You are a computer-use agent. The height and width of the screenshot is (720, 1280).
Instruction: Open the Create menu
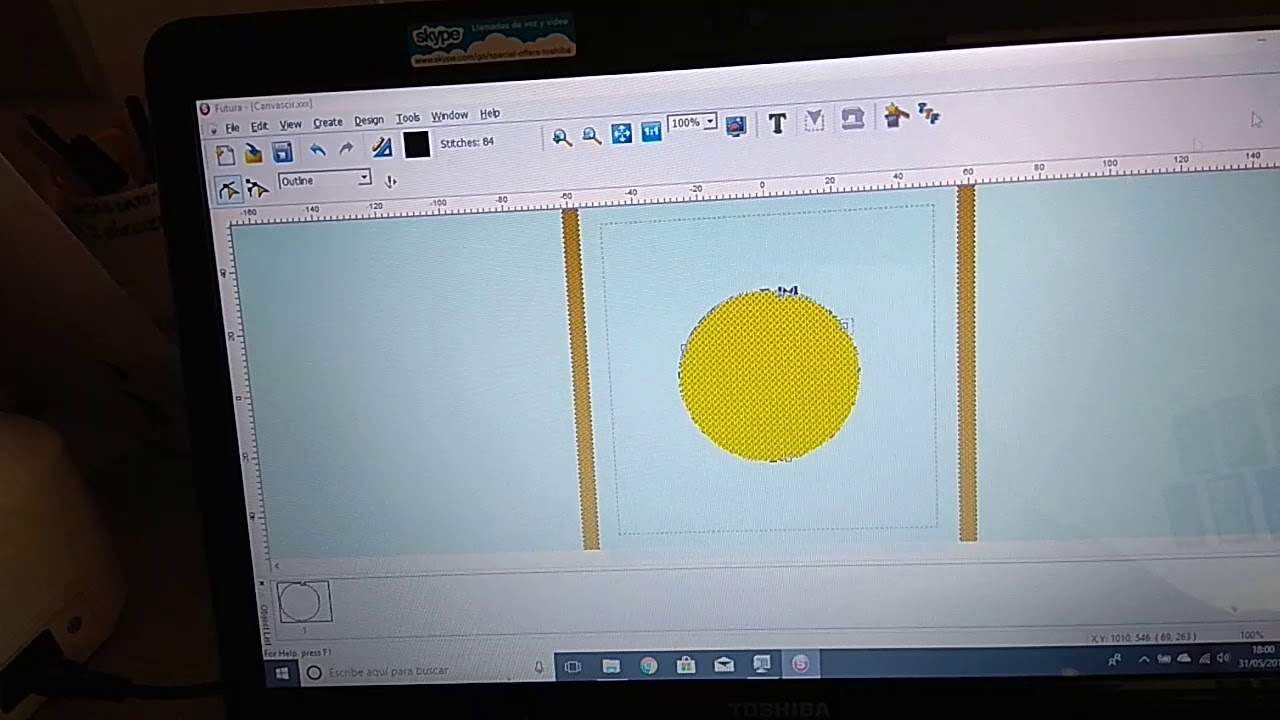[x=328, y=122]
